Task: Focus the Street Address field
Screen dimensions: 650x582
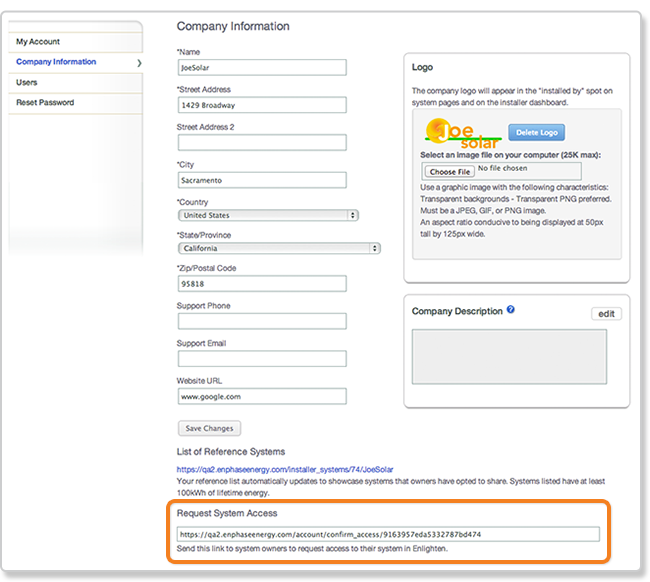Action: pos(262,105)
